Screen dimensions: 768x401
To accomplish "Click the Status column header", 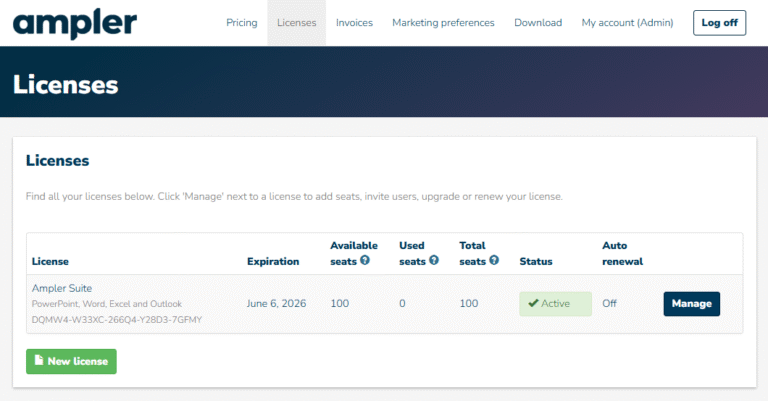I will click(536, 261).
